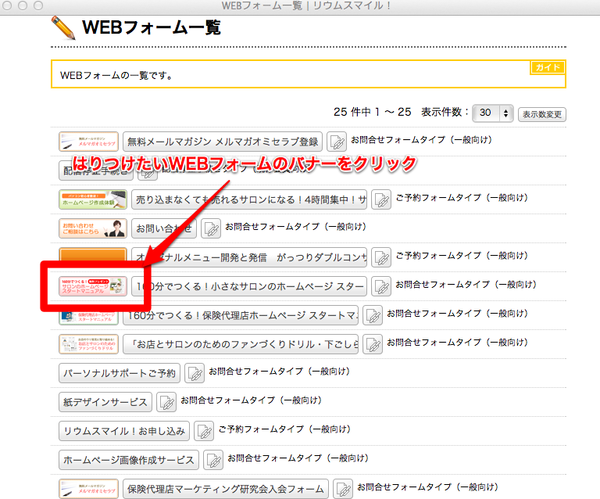Click edit icon beside 保険代理店ホームページ スタートマ form
The height and width of the screenshot is (499, 600).
(373, 315)
